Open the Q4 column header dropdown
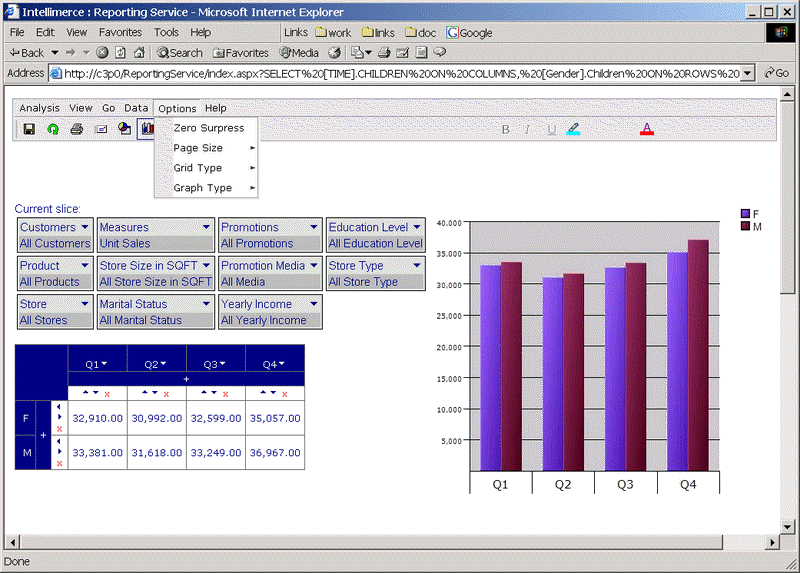Image resolution: width=800 pixels, height=573 pixels. (x=282, y=363)
